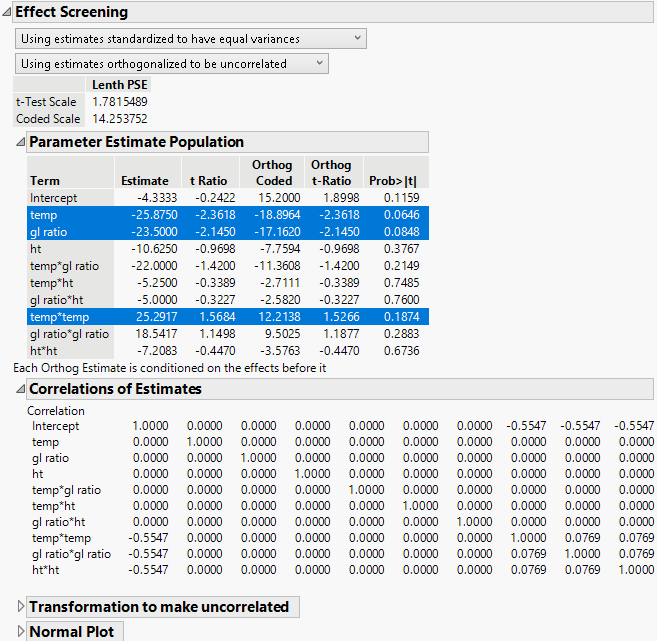Expand Transformation to make uncorrelated section
This screenshot has width=657, height=641.
tap(22, 607)
